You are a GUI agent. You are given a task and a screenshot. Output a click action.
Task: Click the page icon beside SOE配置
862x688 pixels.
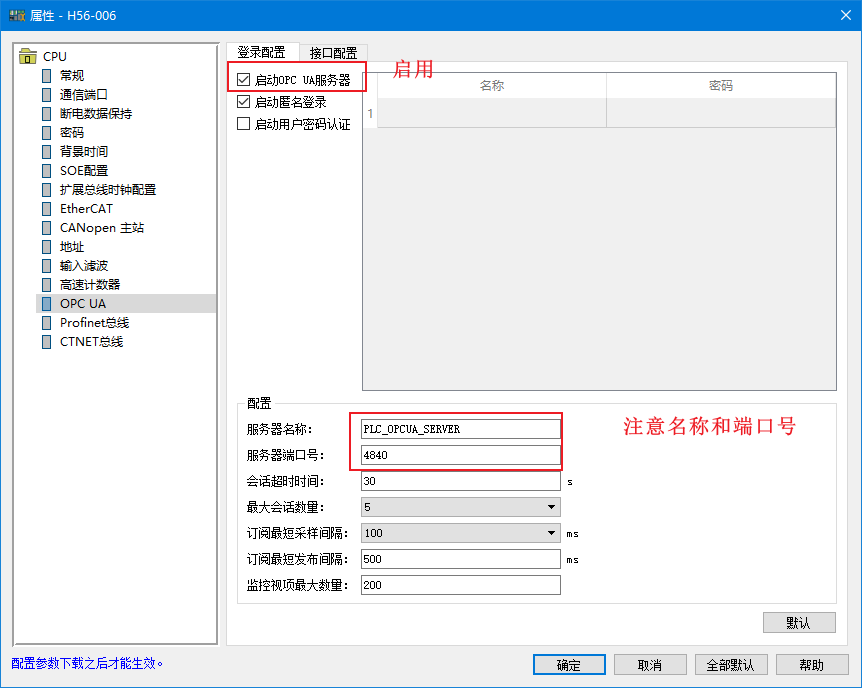coord(47,170)
